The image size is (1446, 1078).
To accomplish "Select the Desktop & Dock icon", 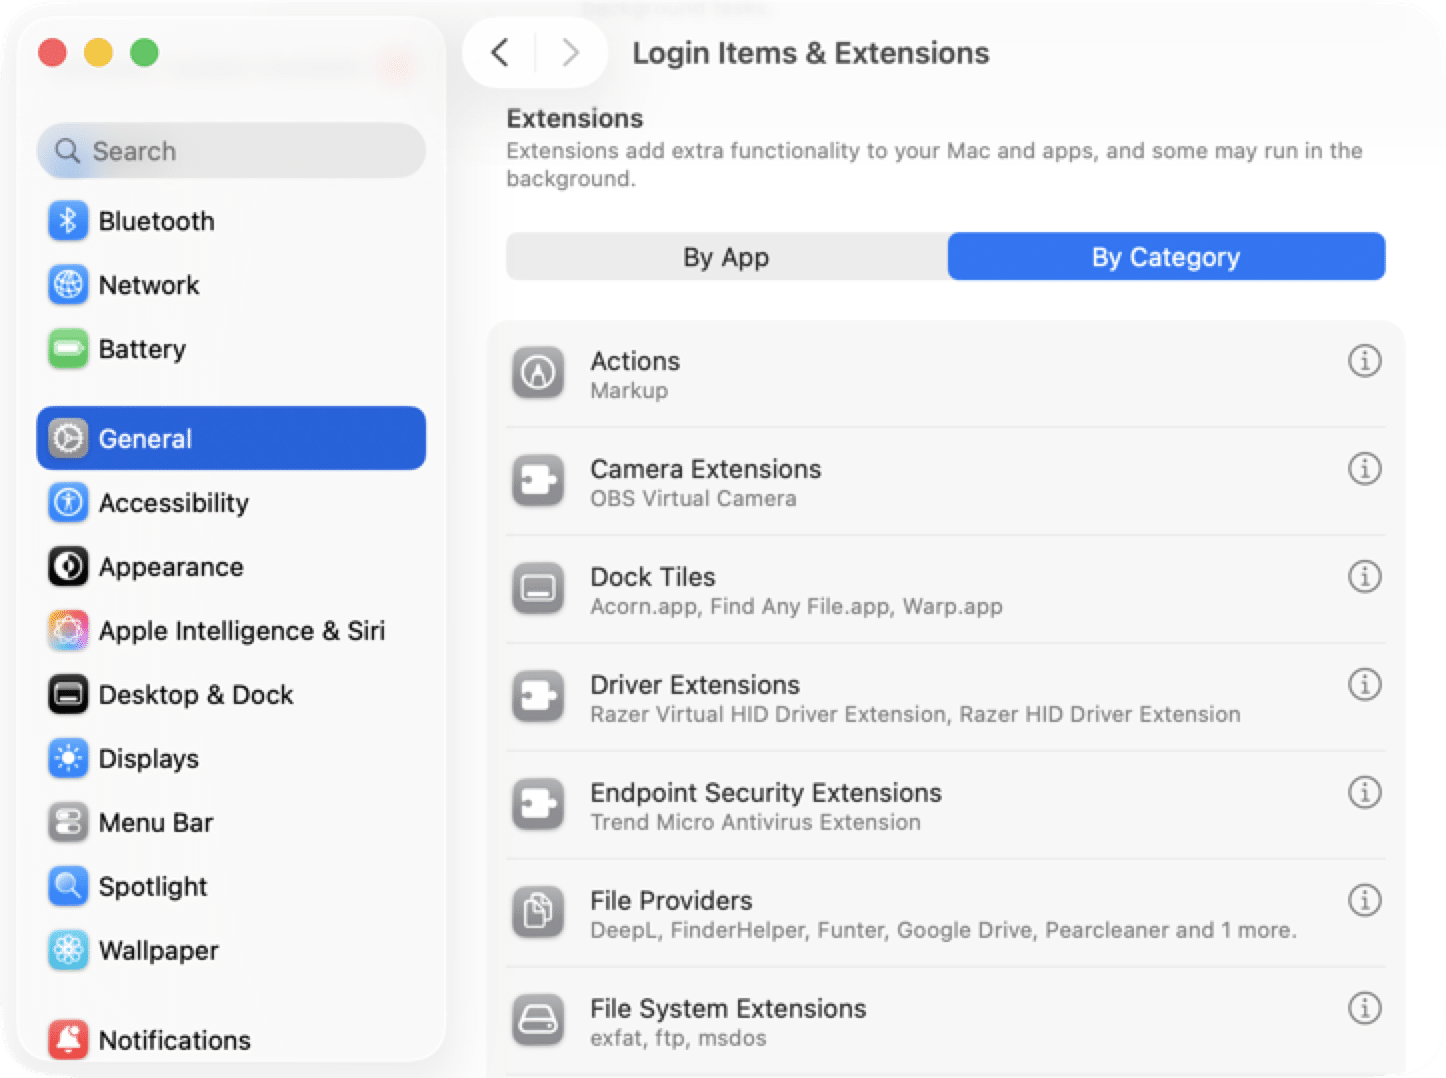I will (x=68, y=695).
